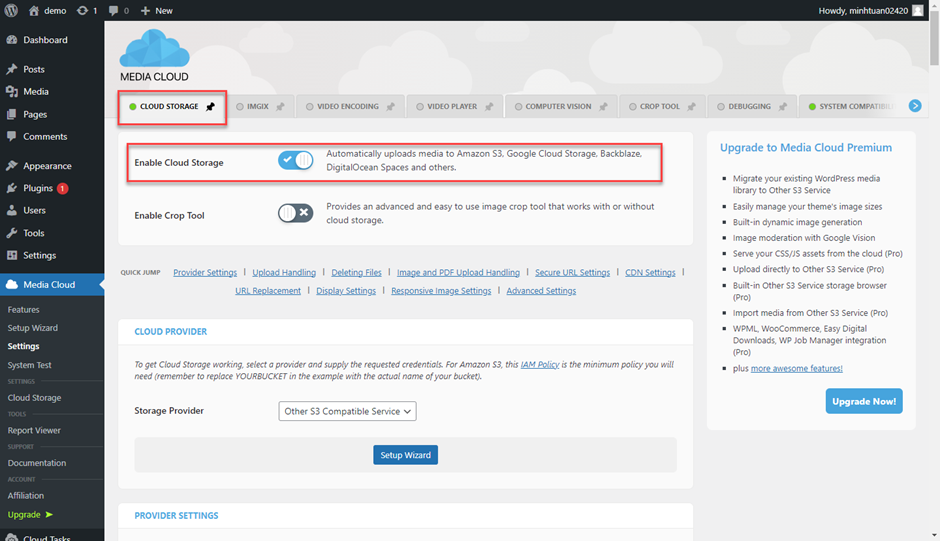Click the pin icon on Cloud Storage tab
This screenshot has width=940, height=541.
pos(210,107)
